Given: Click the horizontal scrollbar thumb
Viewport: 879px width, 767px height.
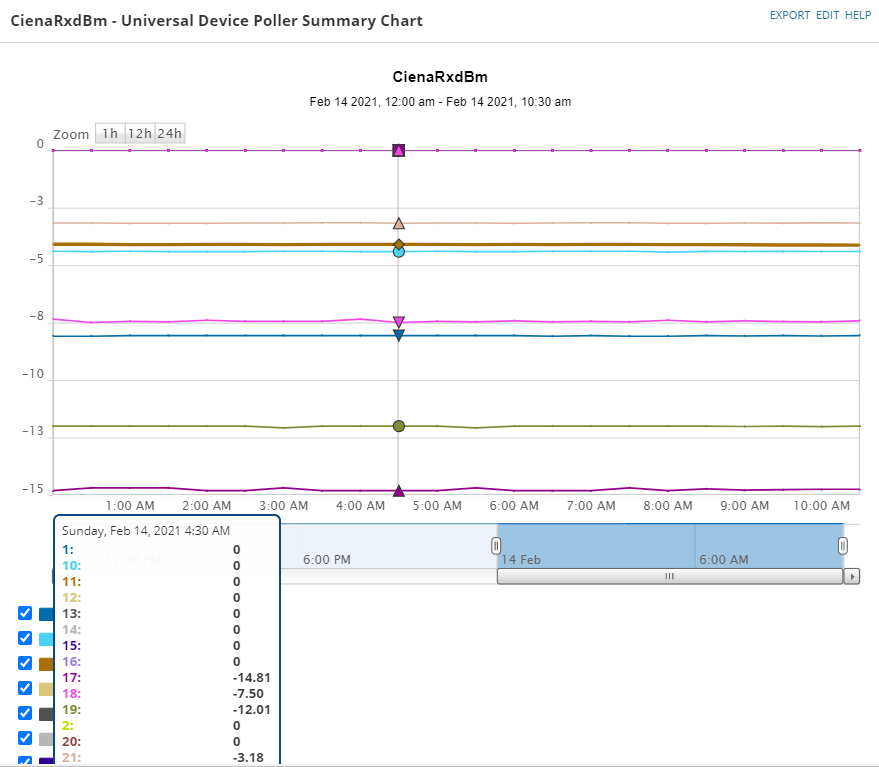Looking at the screenshot, I should (670, 576).
